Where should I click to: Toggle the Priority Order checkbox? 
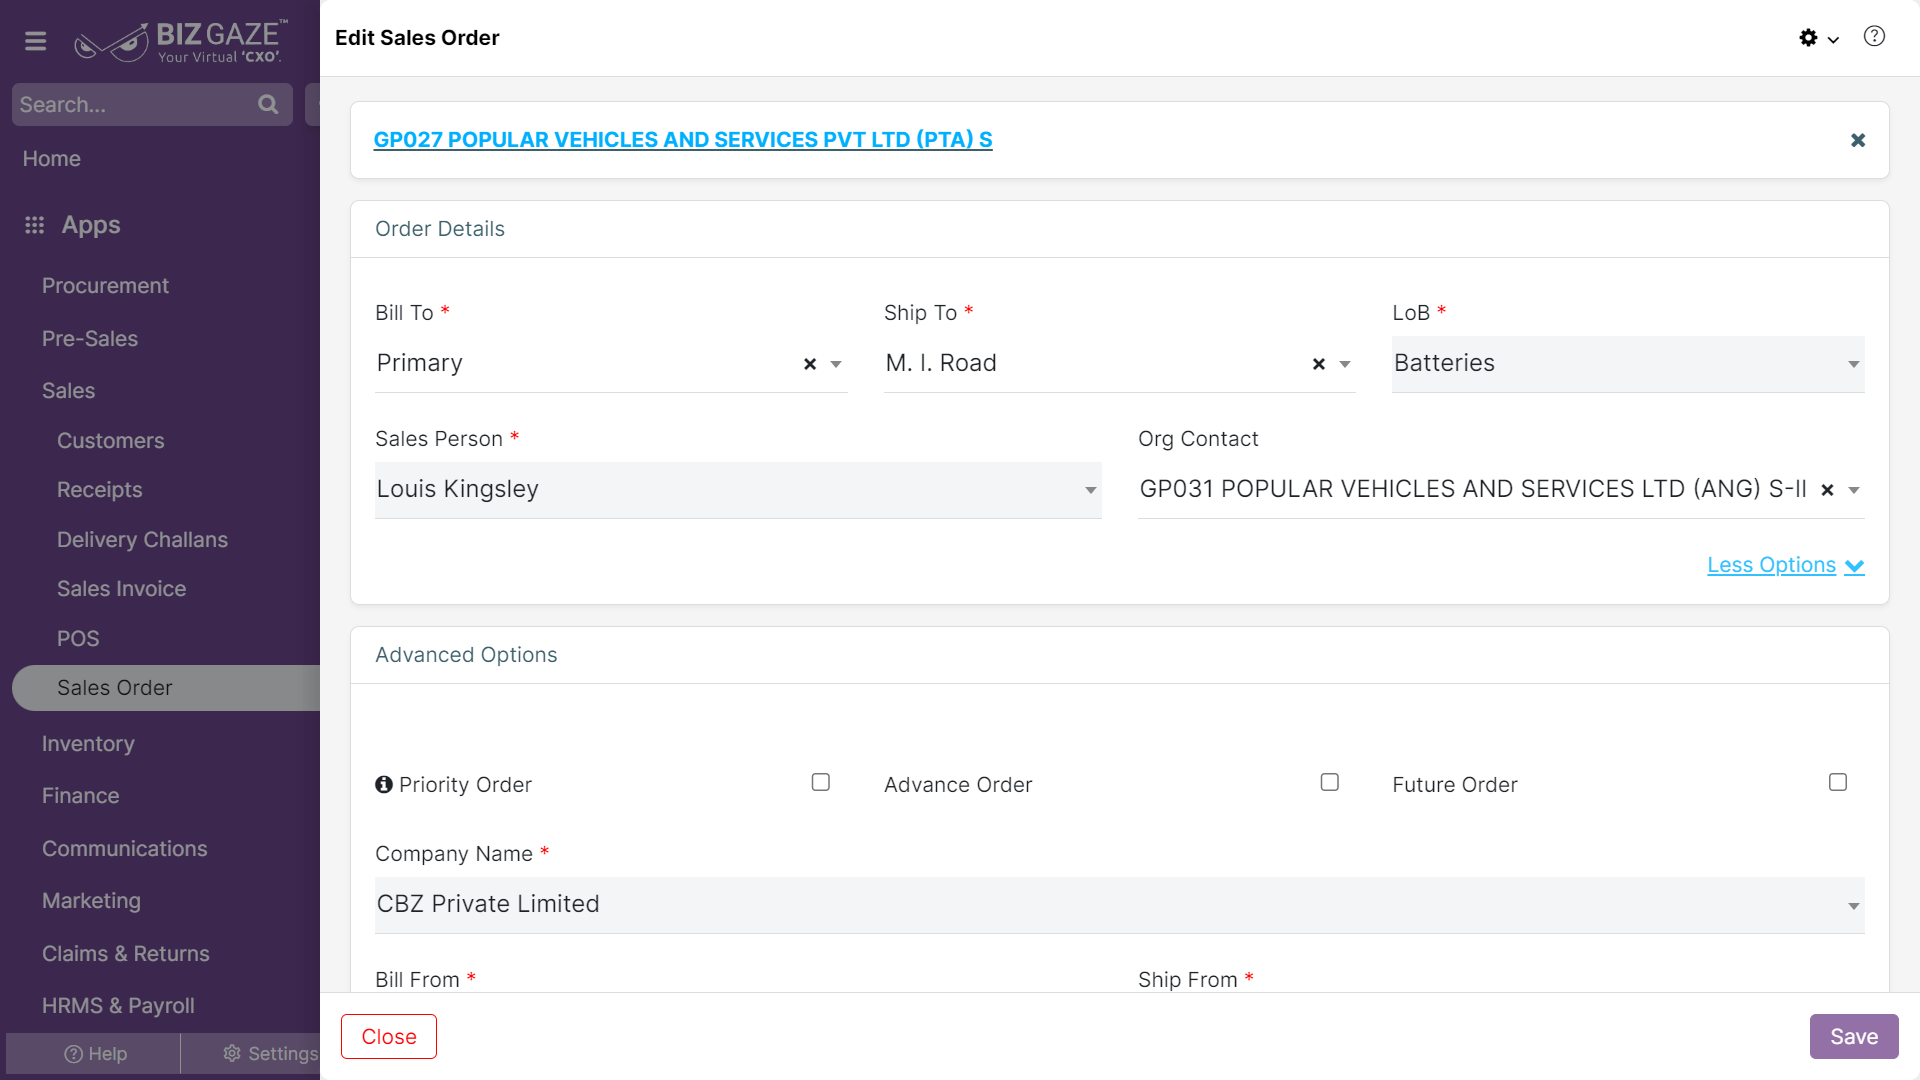821,782
